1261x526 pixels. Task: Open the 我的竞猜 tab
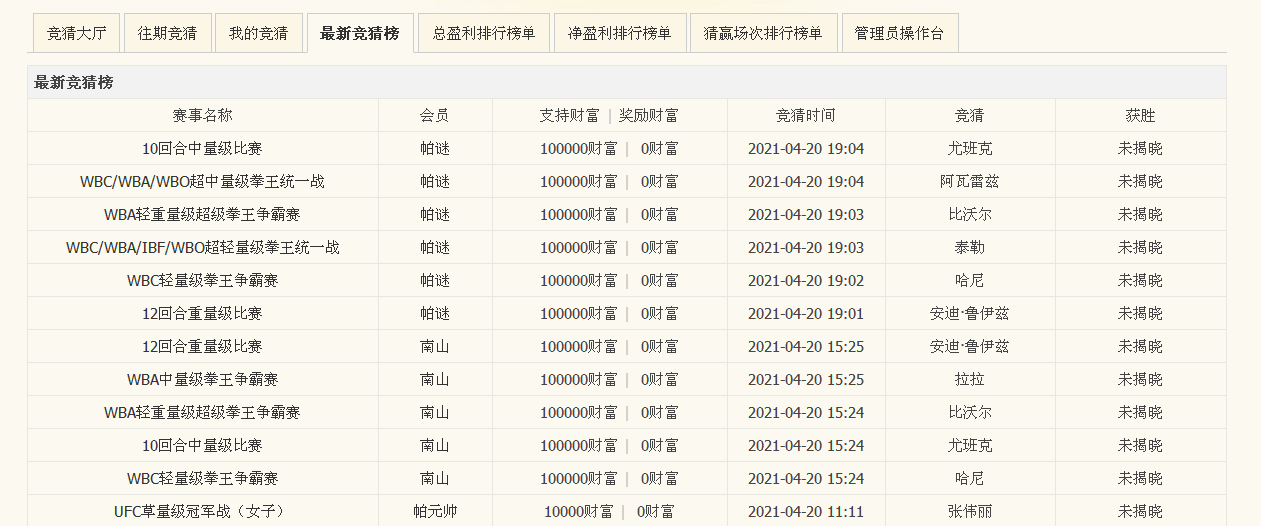coord(258,33)
